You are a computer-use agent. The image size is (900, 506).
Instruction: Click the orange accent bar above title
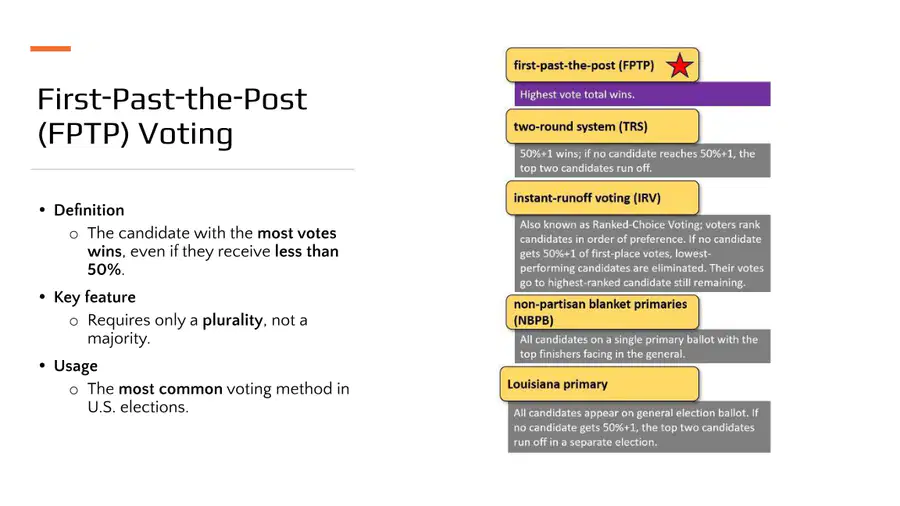tap(51, 49)
